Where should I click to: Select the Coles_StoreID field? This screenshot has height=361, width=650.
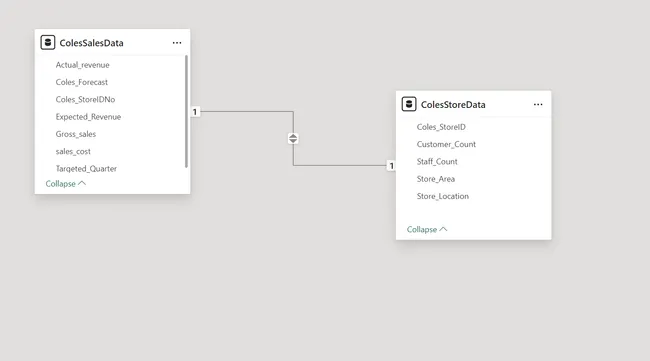pos(441,127)
